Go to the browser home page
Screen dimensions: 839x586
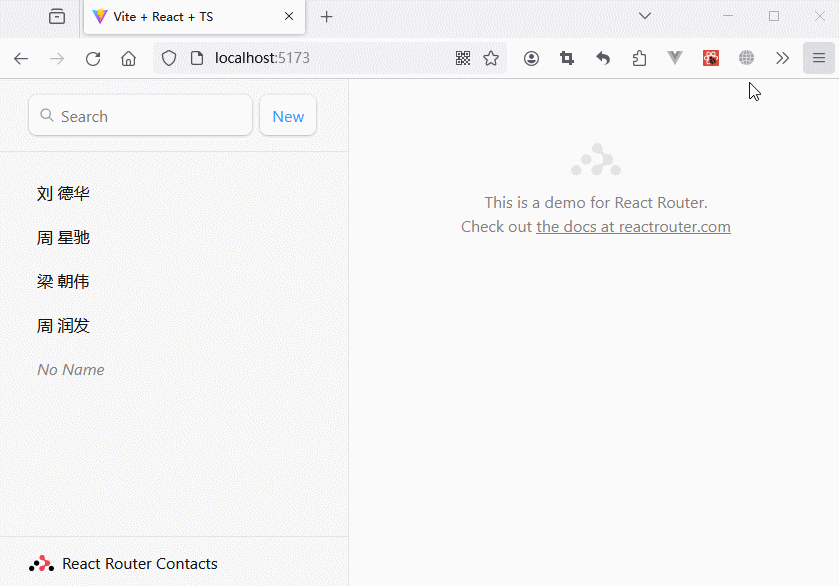(x=128, y=58)
